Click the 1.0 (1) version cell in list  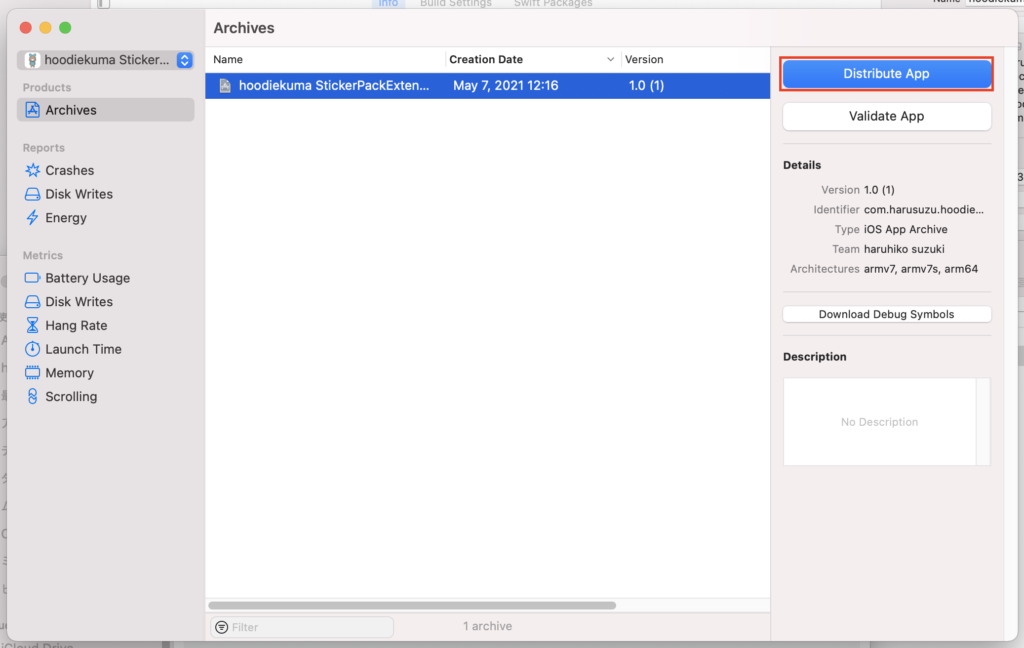click(646, 86)
